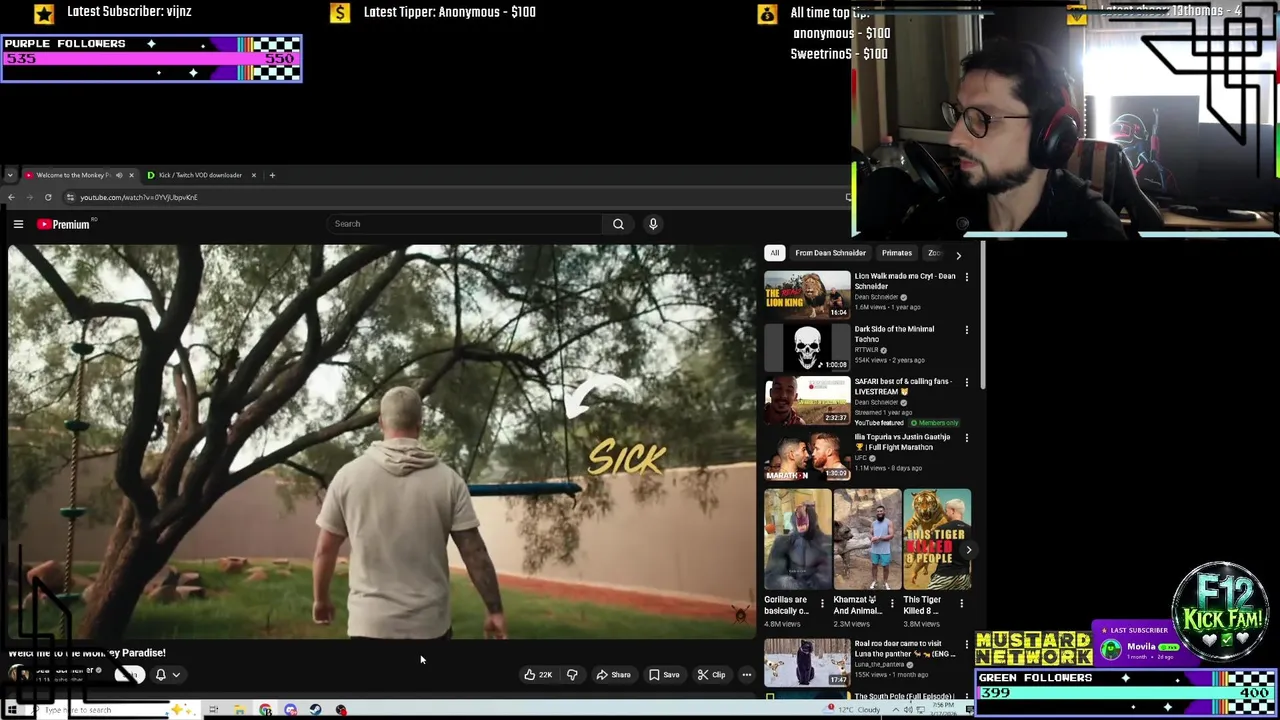Close the Welcome to the Monkey Paradise tab

click(x=131, y=175)
